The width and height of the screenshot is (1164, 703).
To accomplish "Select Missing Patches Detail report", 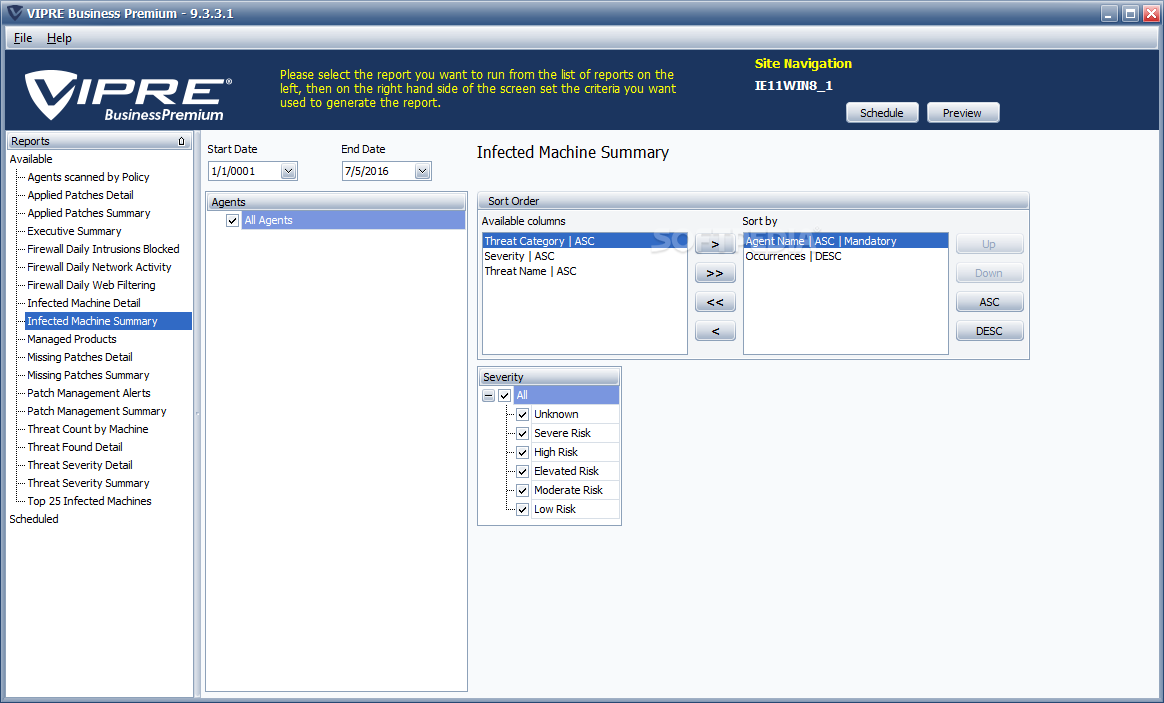I will [x=79, y=357].
